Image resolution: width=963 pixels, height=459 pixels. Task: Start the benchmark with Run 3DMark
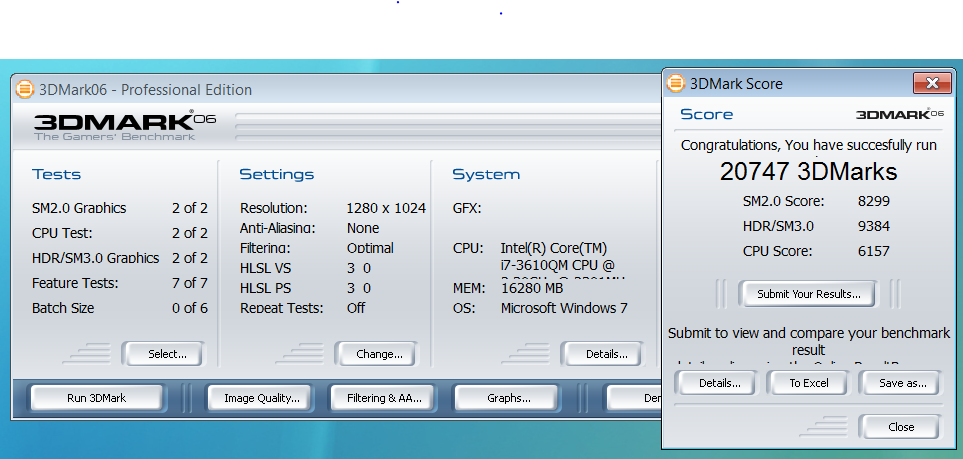pyautogui.click(x=96, y=398)
